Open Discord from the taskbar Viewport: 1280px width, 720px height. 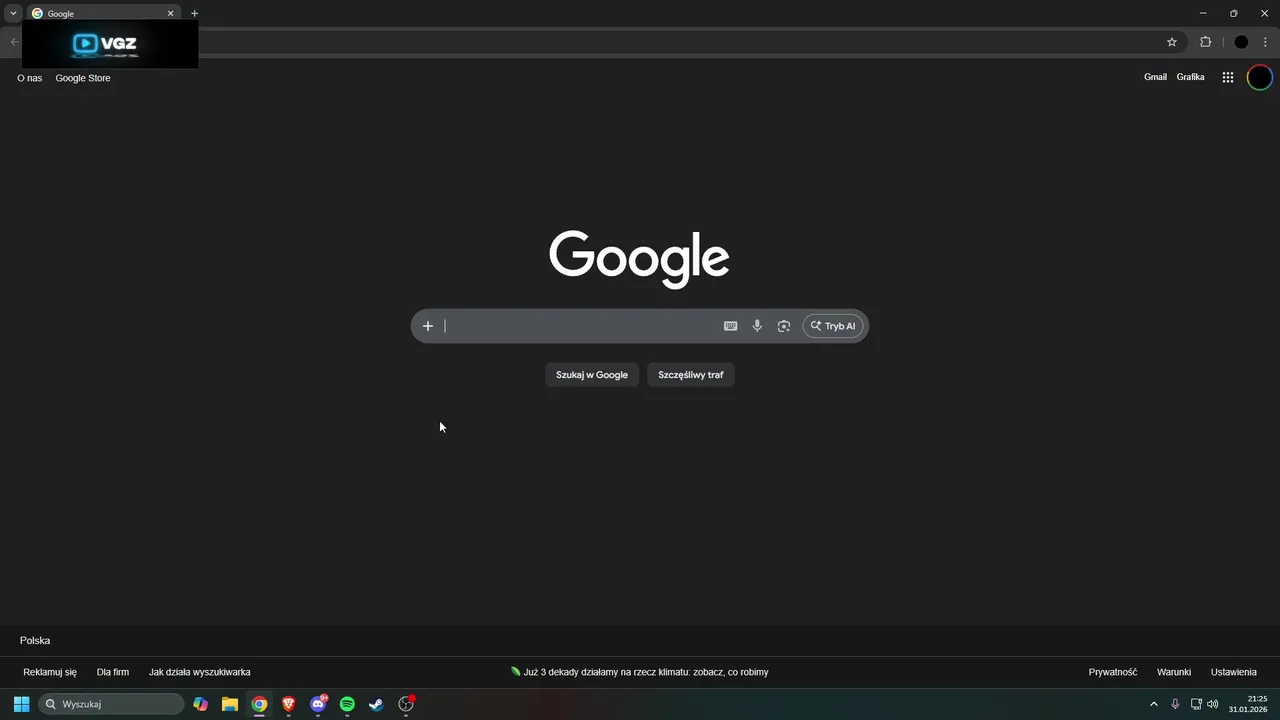point(318,704)
